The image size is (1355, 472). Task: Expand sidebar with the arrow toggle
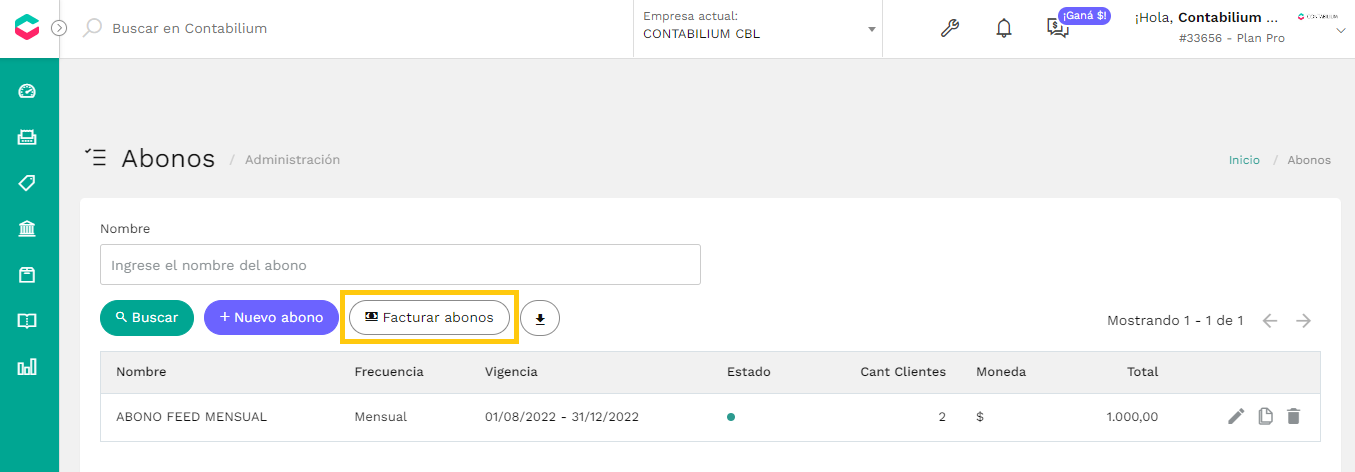point(58,28)
